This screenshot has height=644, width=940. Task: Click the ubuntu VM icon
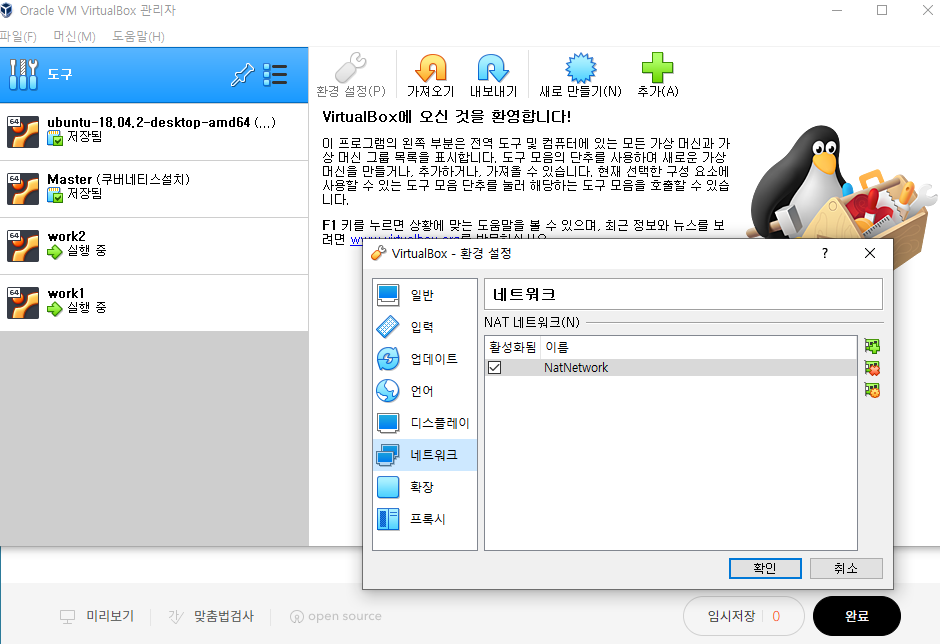(x=23, y=132)
